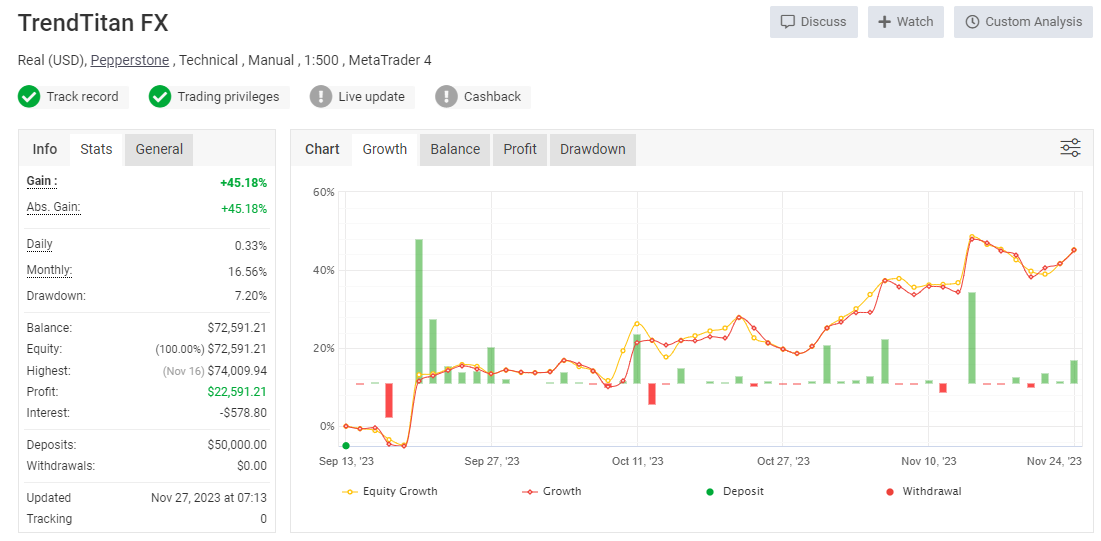1101x541 pixels.
Task: Click the Monthly label
Action: click(x=49, y=270)
